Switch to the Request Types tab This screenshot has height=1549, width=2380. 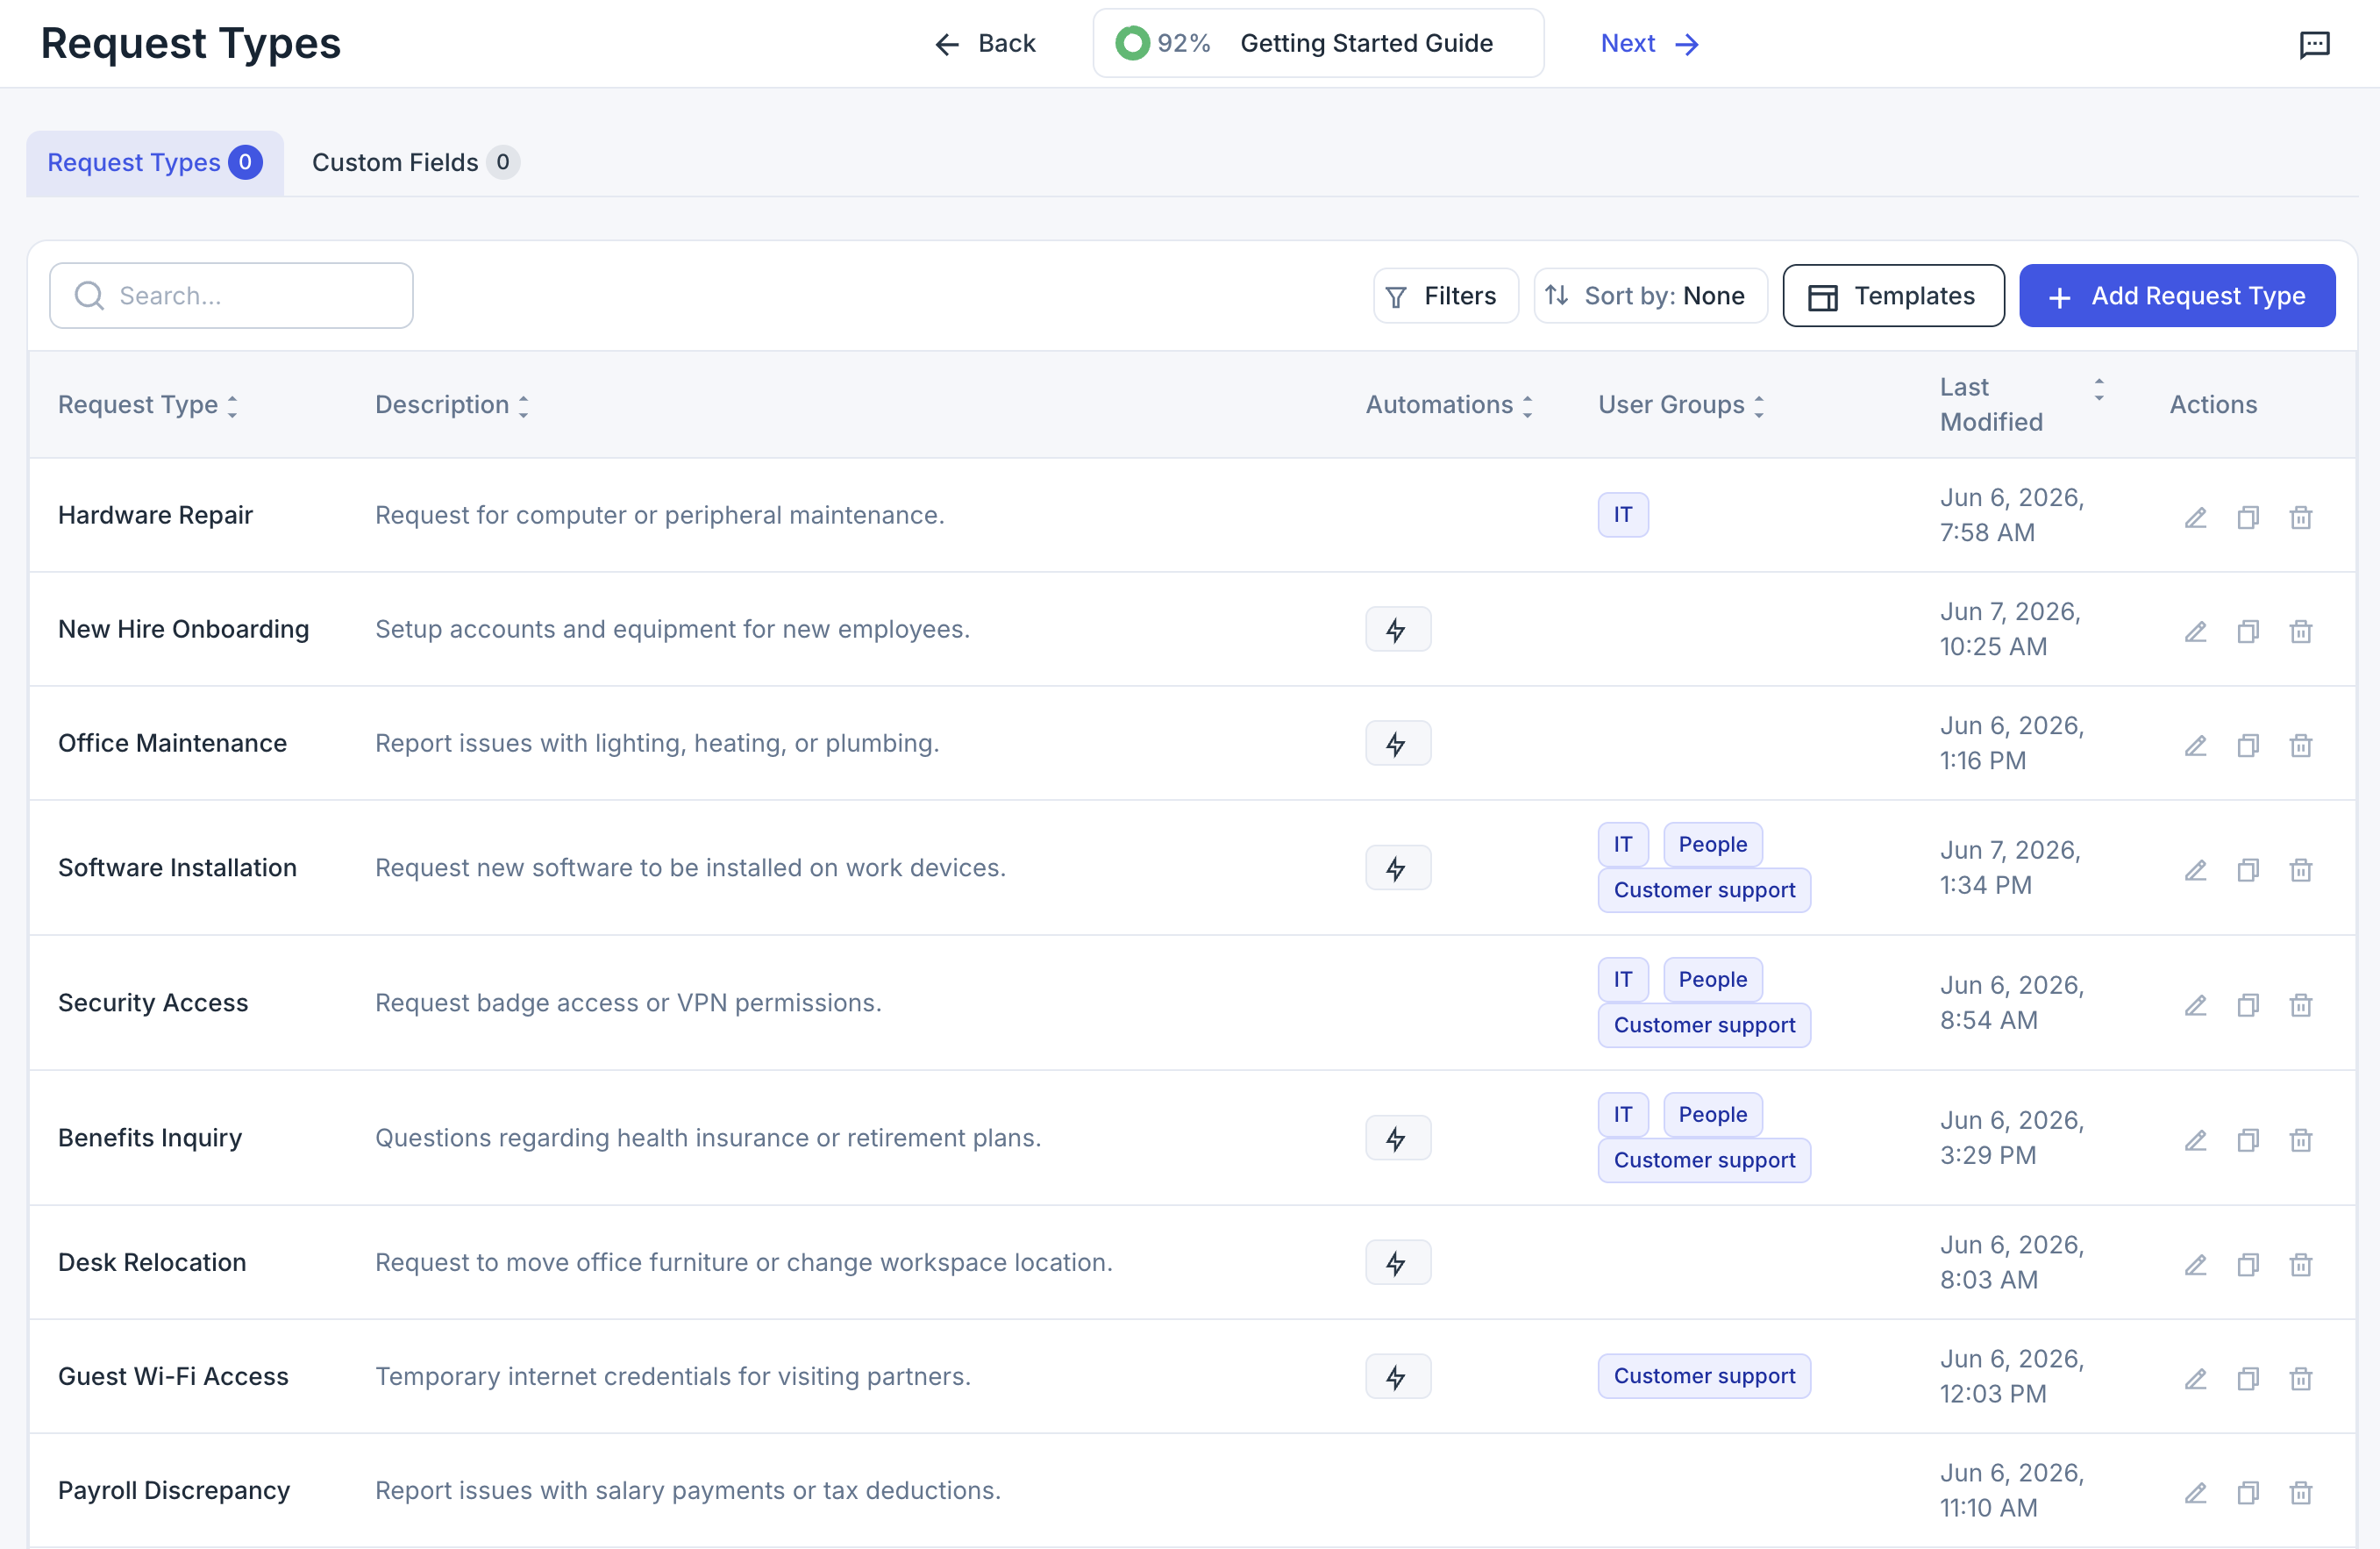click(155, 162)
